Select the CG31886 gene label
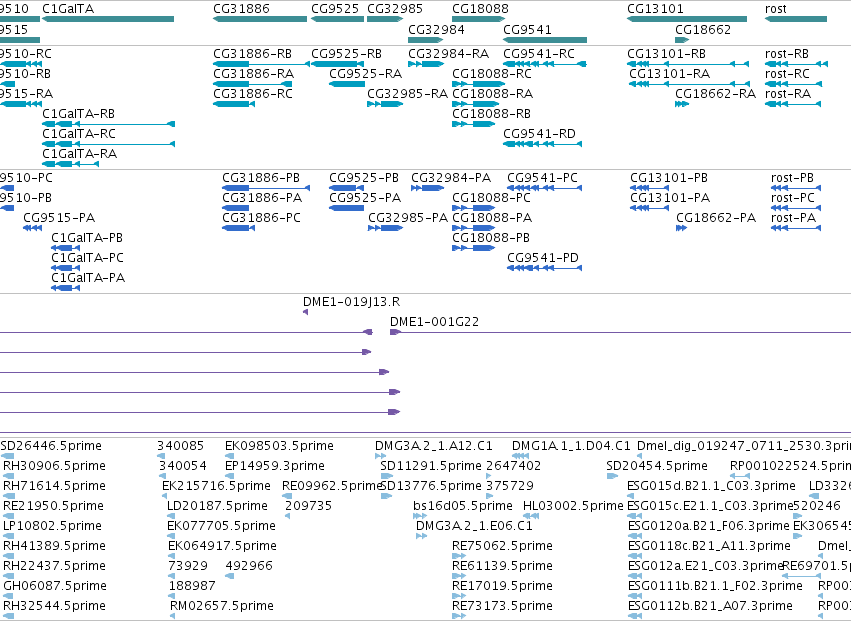The height and width of the screenshot is (621, 851). pos(241,9)
